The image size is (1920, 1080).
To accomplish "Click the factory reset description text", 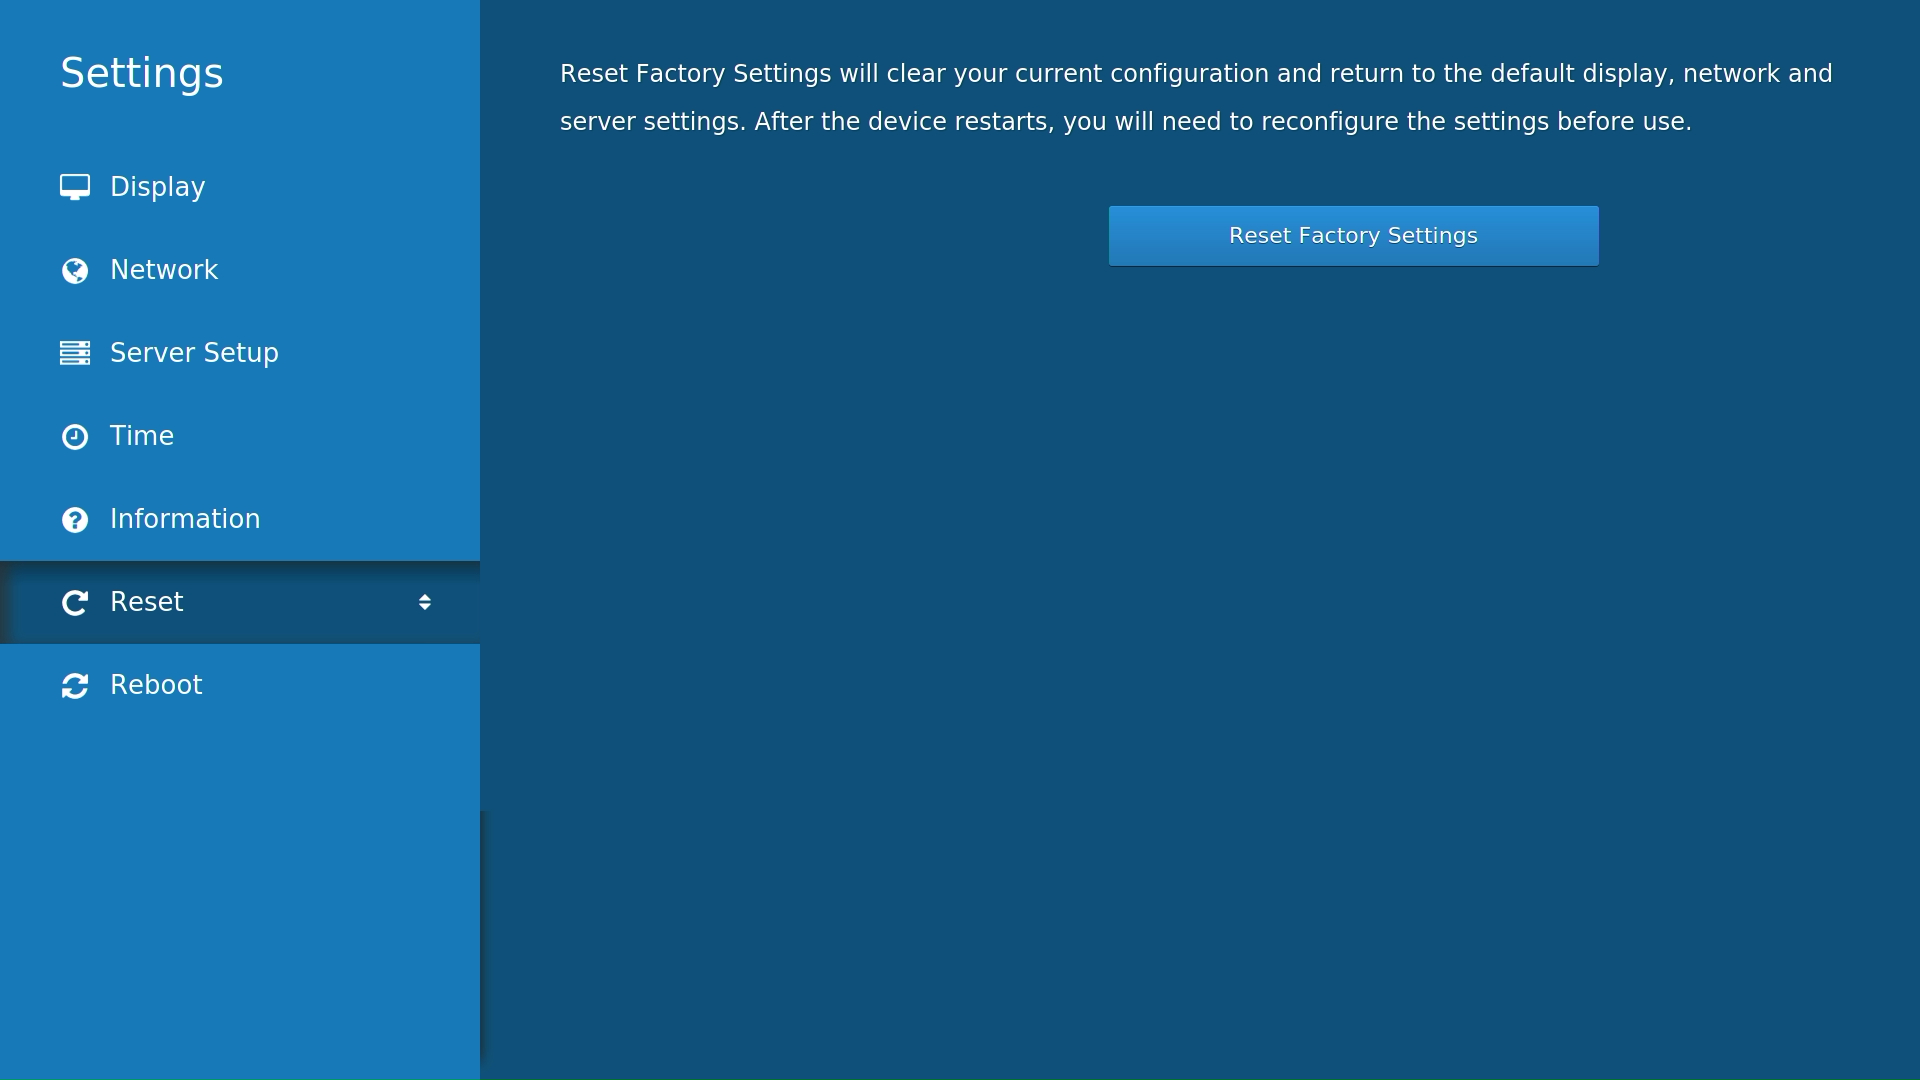I will [x=1195, y=97].
